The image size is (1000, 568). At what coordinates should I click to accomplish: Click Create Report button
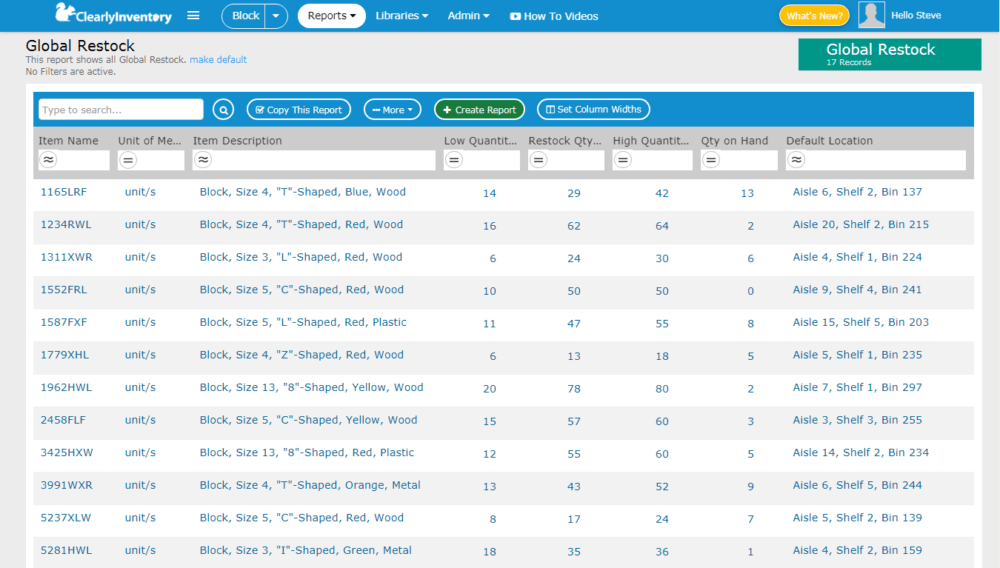point(480,110)
